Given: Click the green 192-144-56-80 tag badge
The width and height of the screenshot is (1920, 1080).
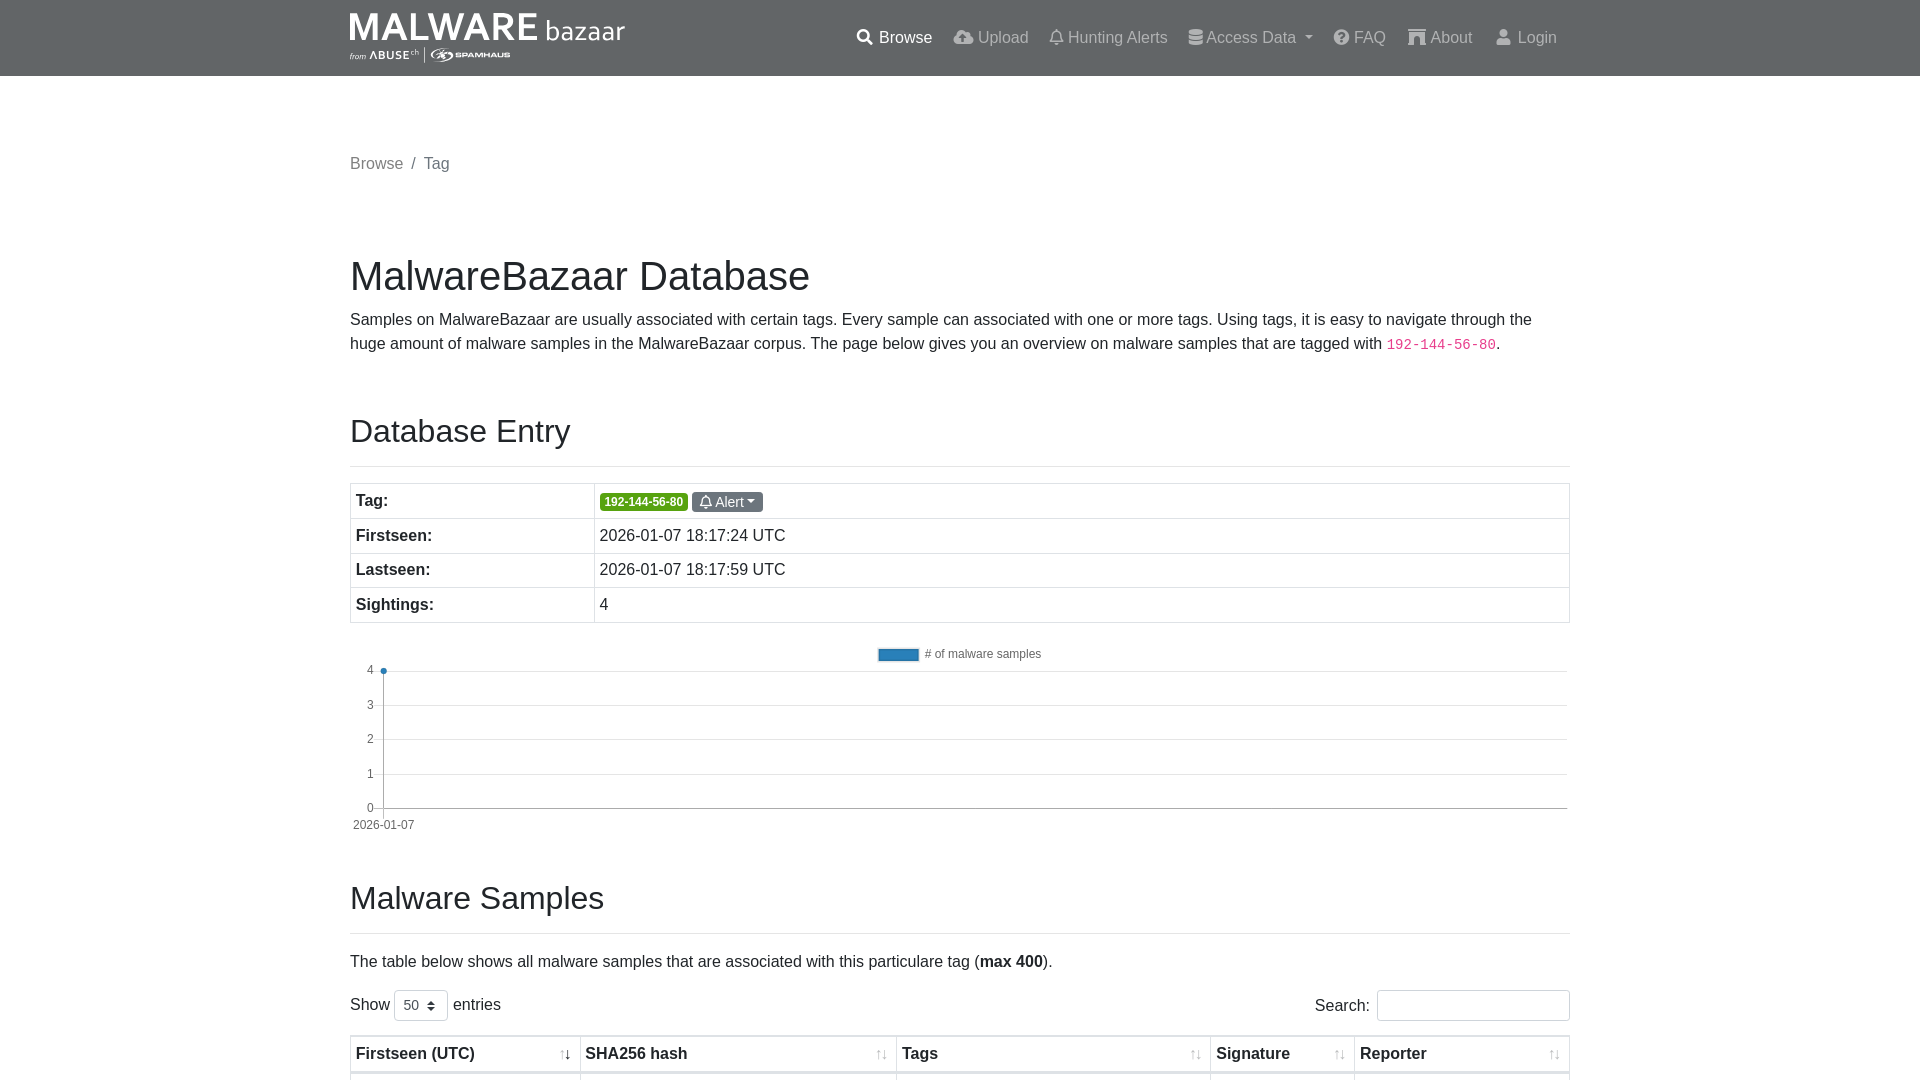Looking at the screenshot, I should (643, 502).
